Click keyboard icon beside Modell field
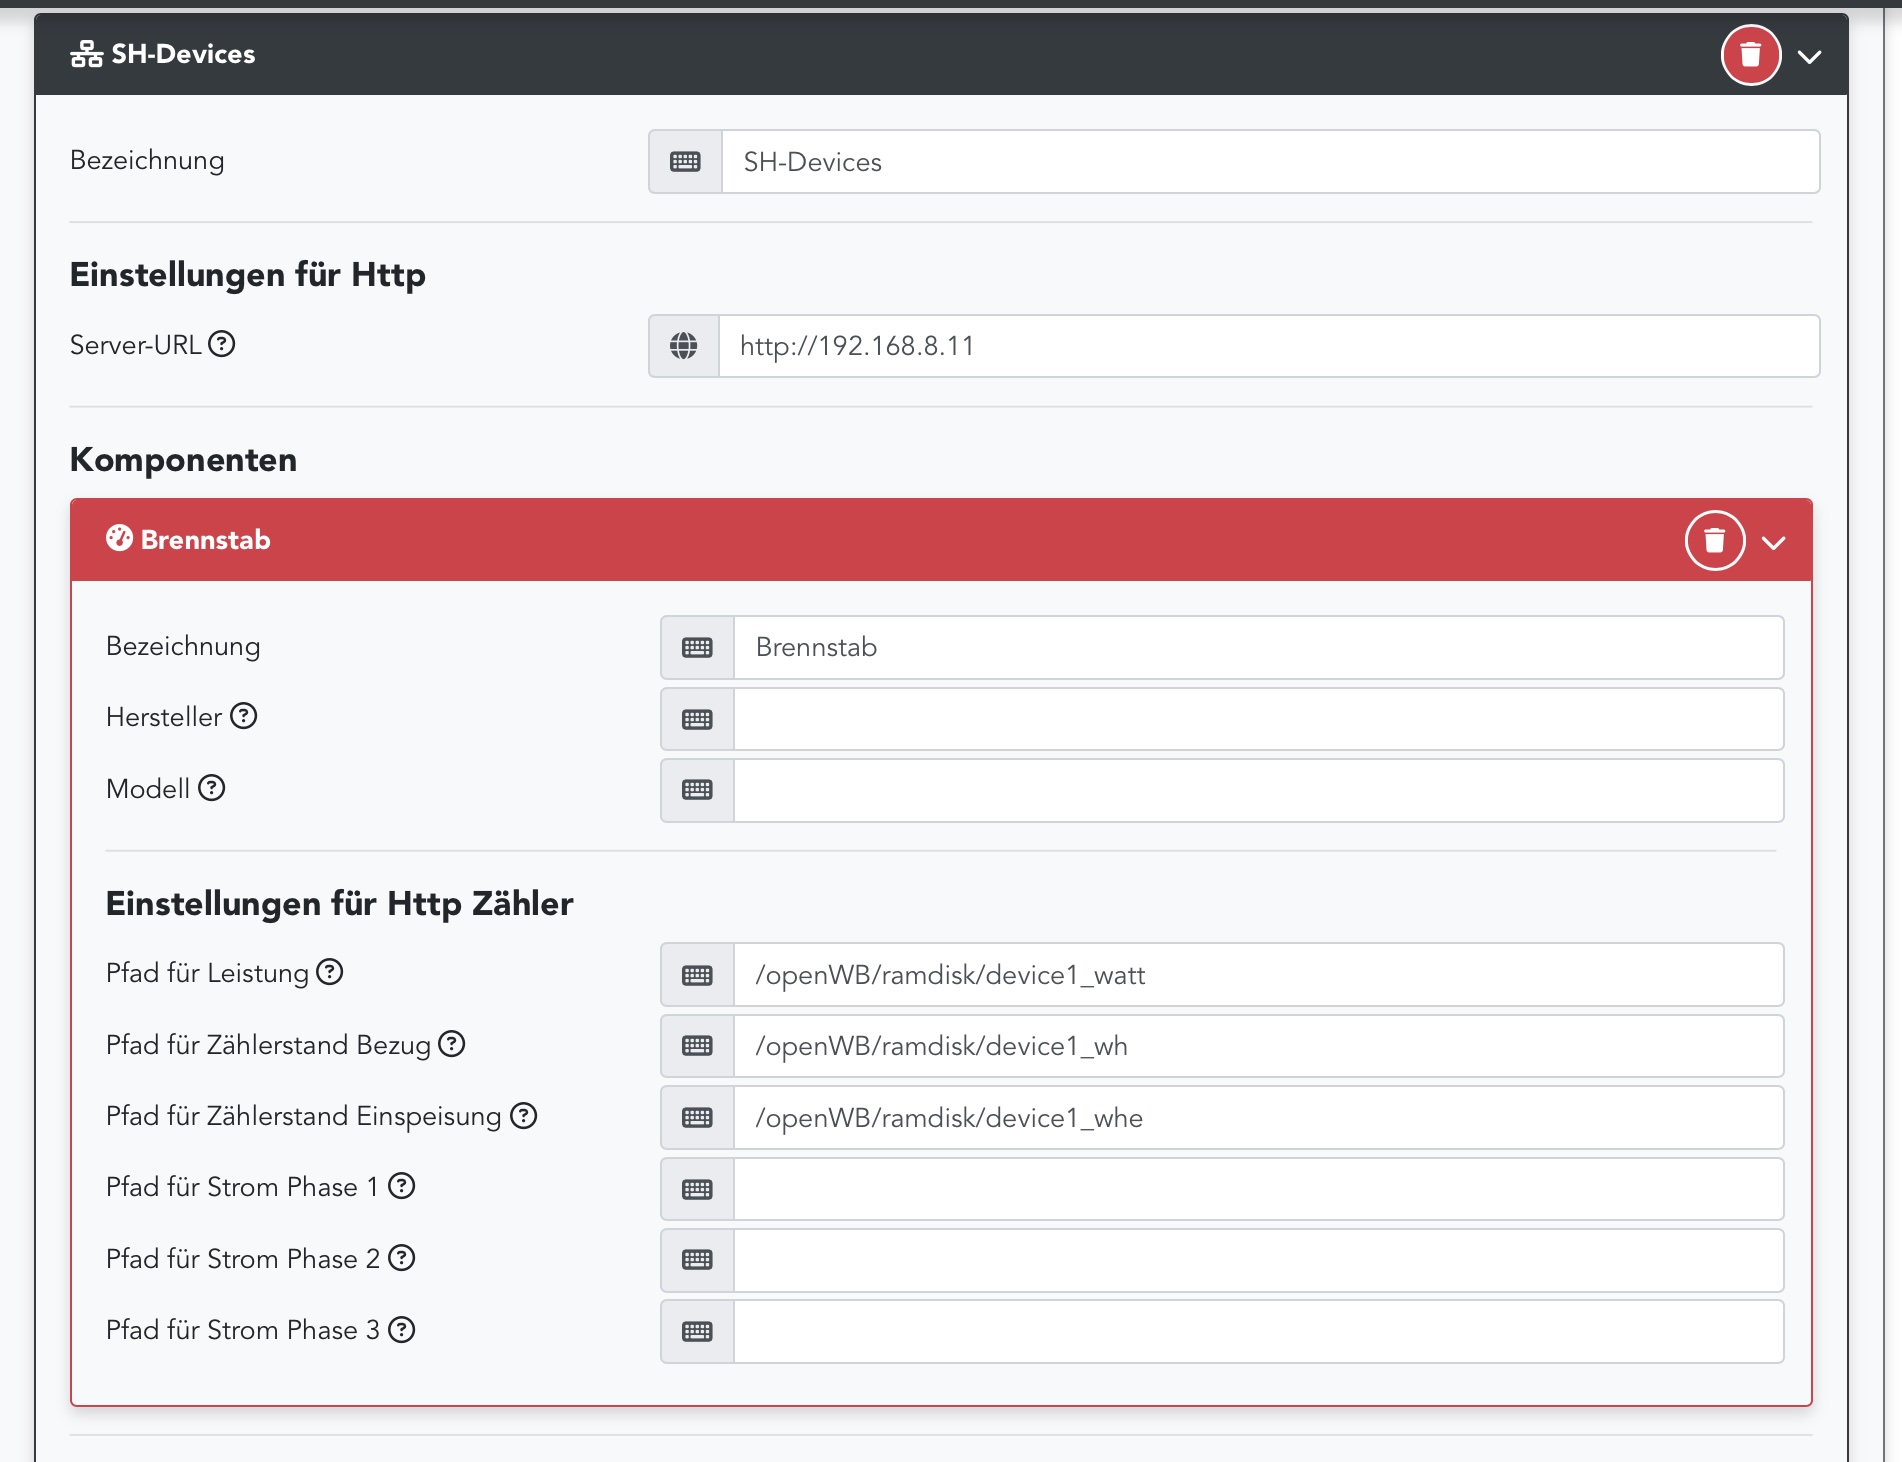This screenshot has height=1462, width=1902. point(697,790)
